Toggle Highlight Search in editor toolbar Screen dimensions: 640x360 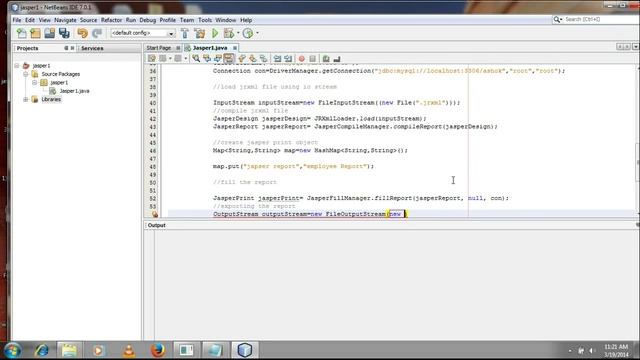coord(229,58)
